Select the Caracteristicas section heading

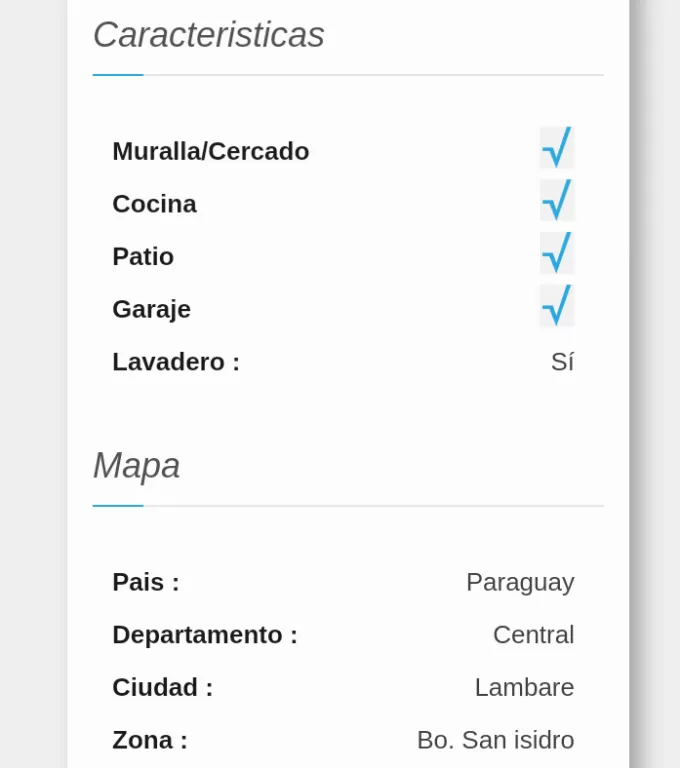click(209, 35)
